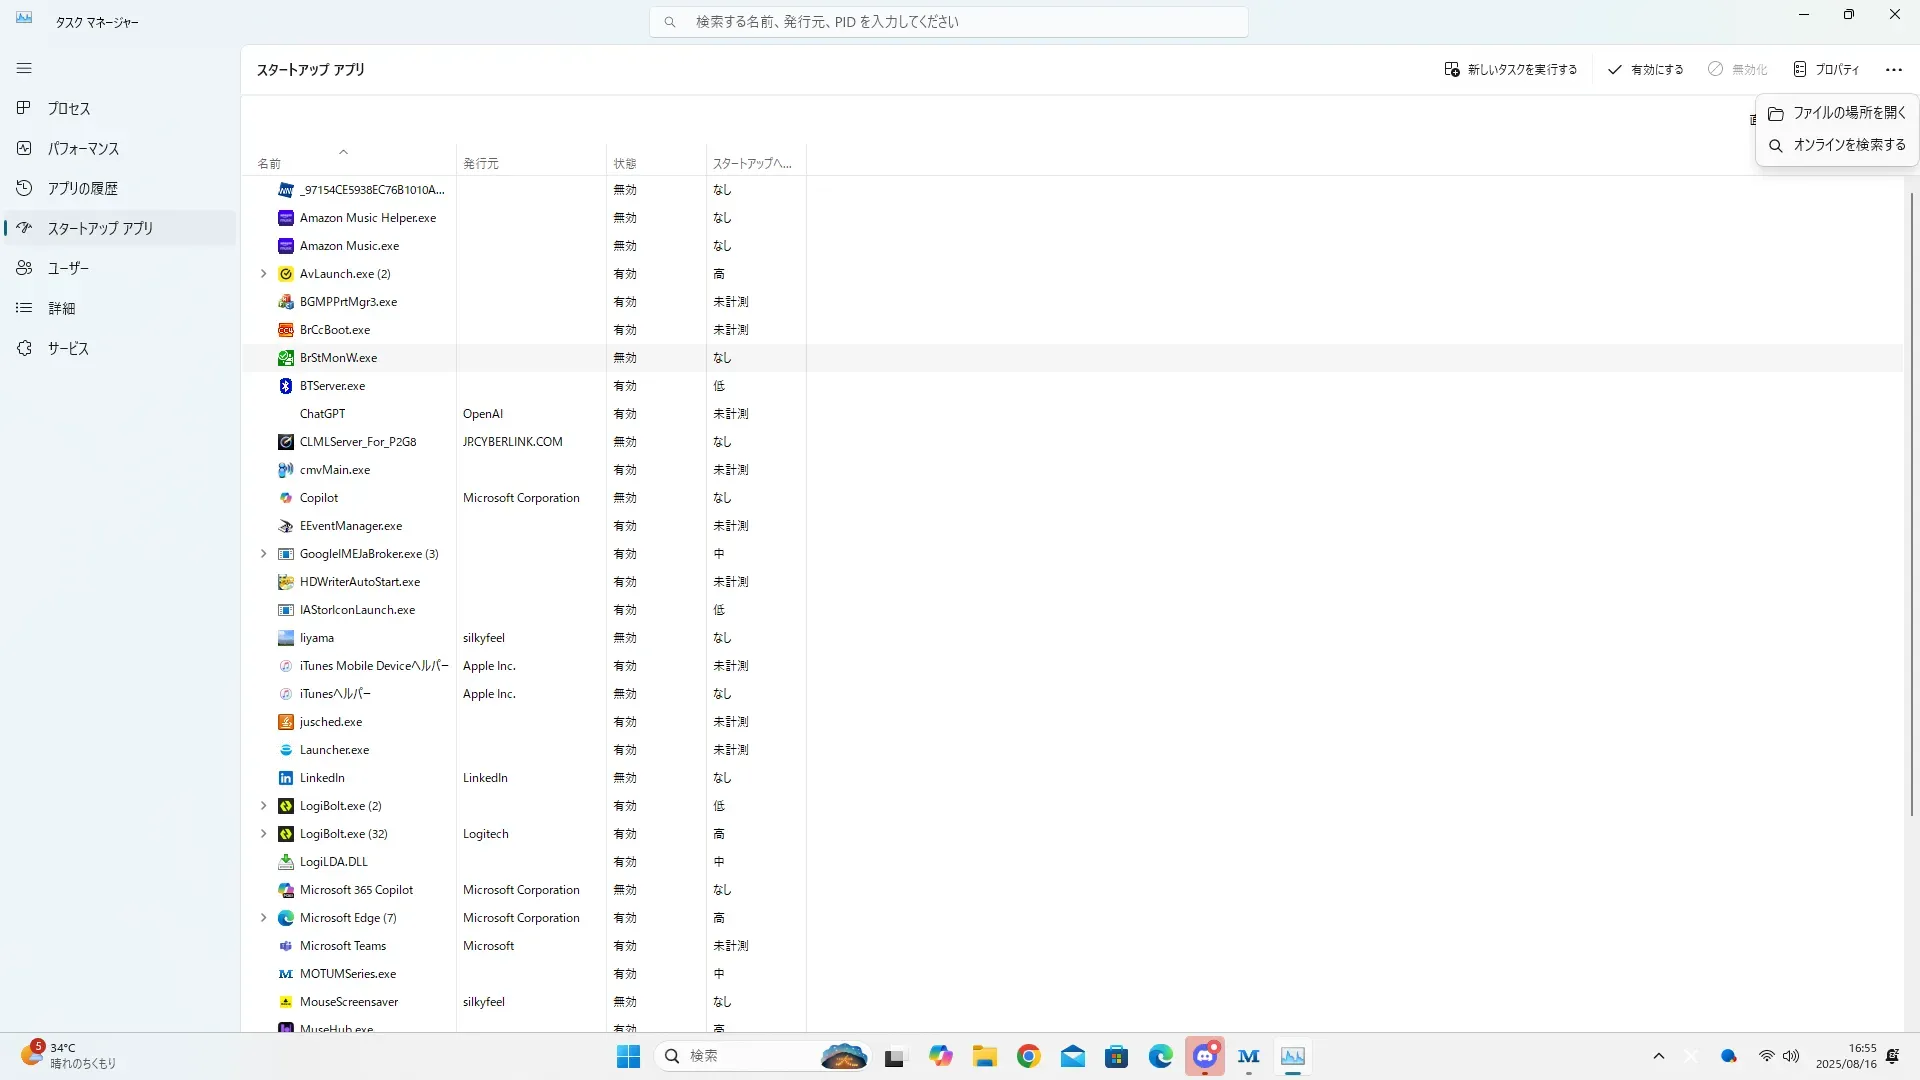
Task: Go to the ユーザー (Users) page
Action: point(68,268)
